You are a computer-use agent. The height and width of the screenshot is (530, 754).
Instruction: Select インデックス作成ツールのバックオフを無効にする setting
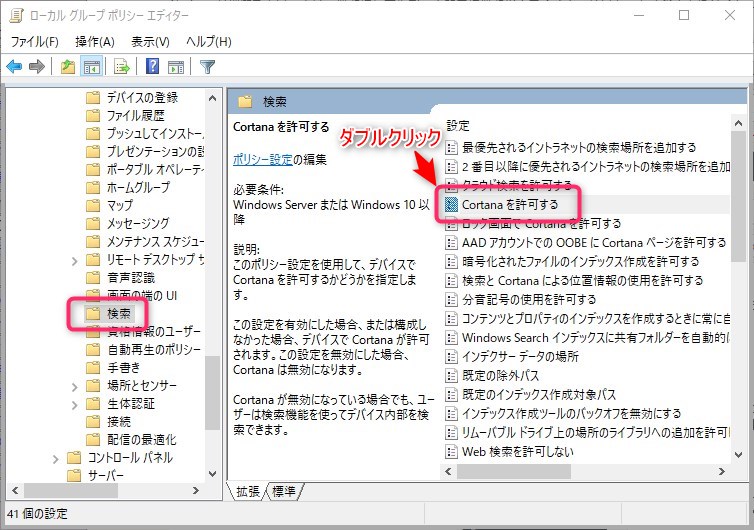(x=571, y=413)
